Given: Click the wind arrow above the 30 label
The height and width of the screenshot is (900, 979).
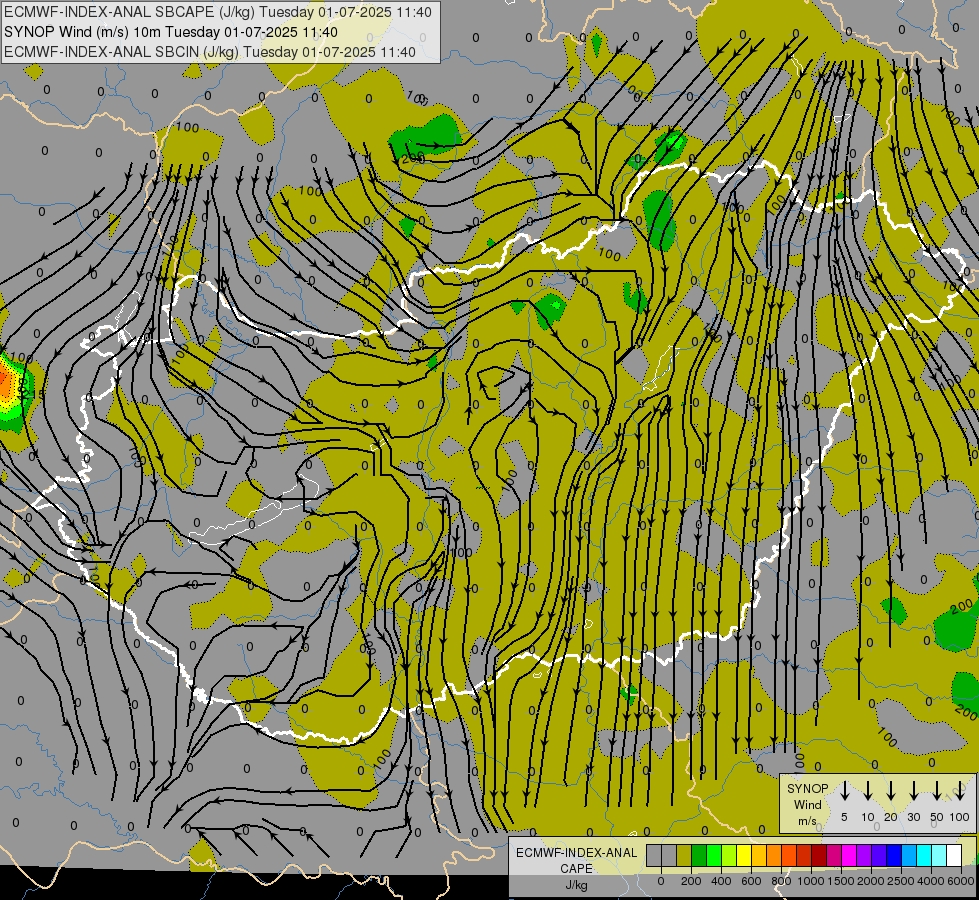Looking at the screenshot, I should coord(913,791).
